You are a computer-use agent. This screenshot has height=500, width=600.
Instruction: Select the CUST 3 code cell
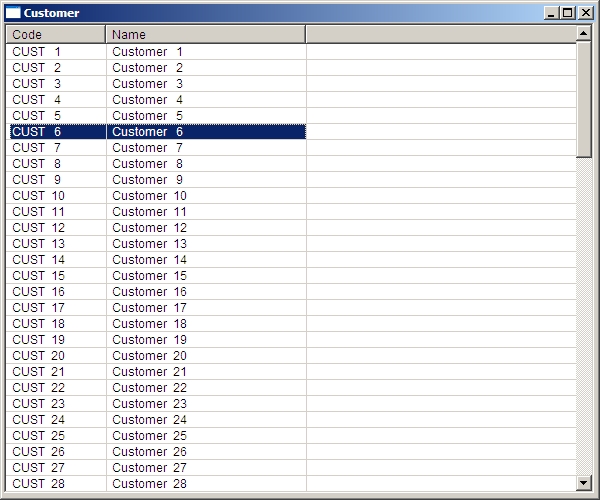pyautogui.click(x=56, y=84)
